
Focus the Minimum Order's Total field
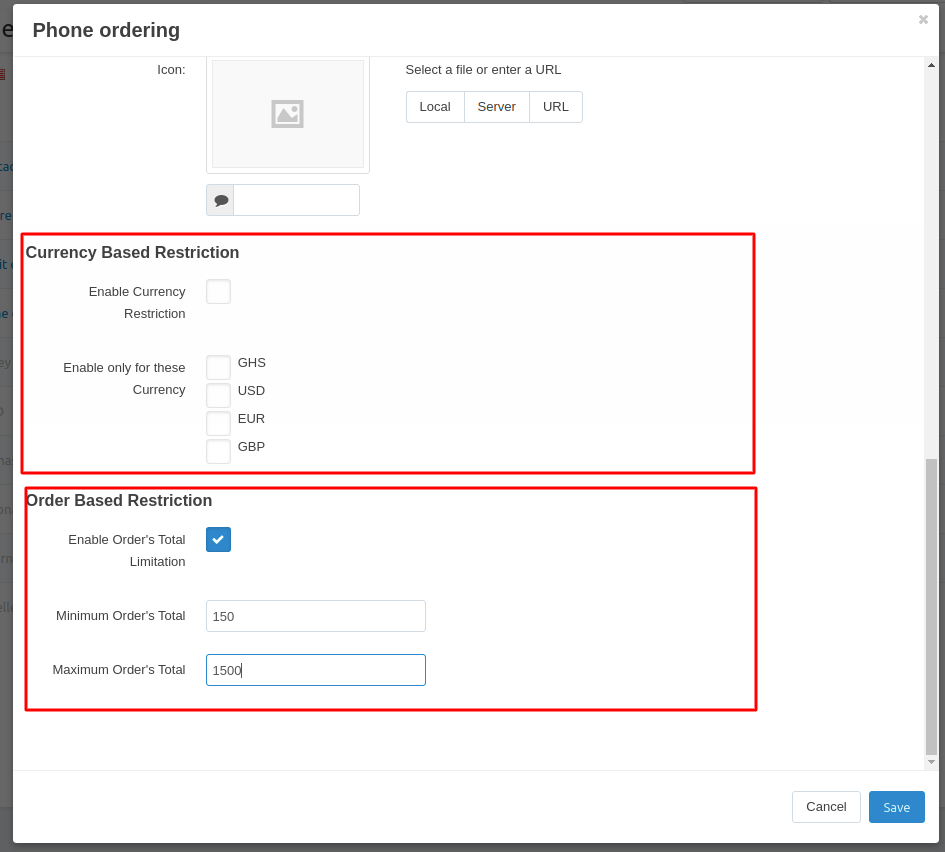click(315, 616)
